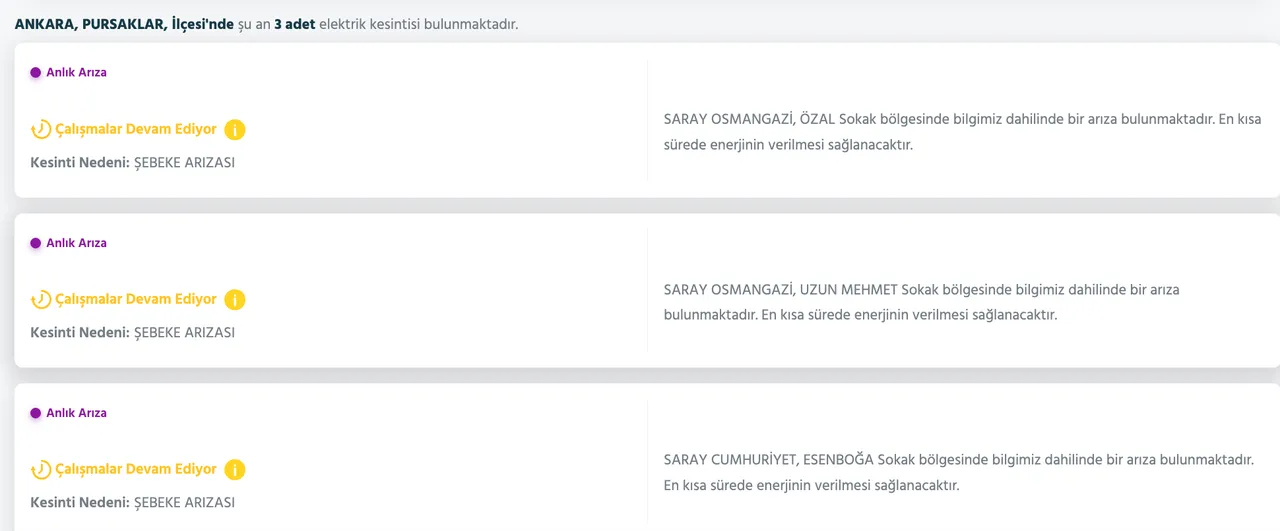Click "Kesinti Nedeni: ŞEBEKE ARIZASI" in the first card

(132, 162)
